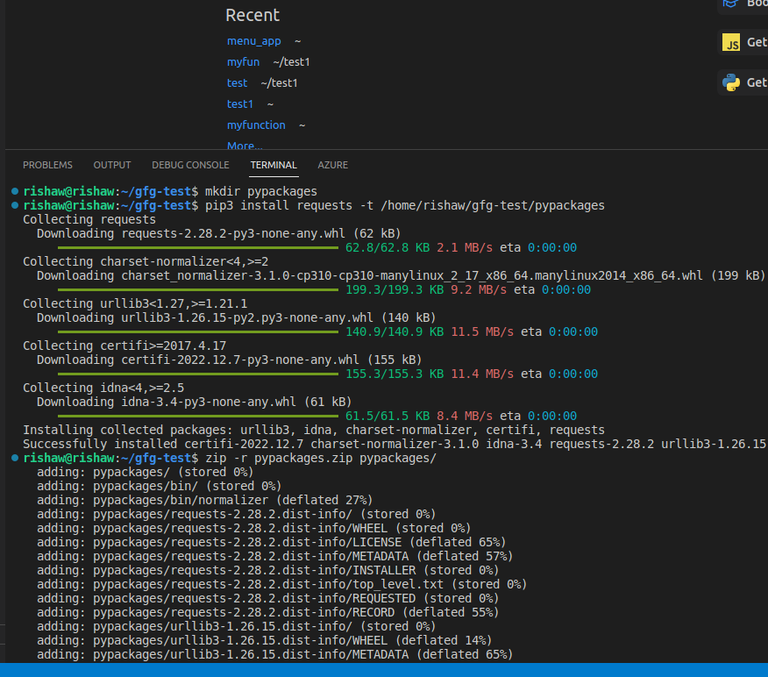The image size is (768, 677).
Task: Open recent folder 'test' located in ~/test1
Action: [x=237, y=83]
